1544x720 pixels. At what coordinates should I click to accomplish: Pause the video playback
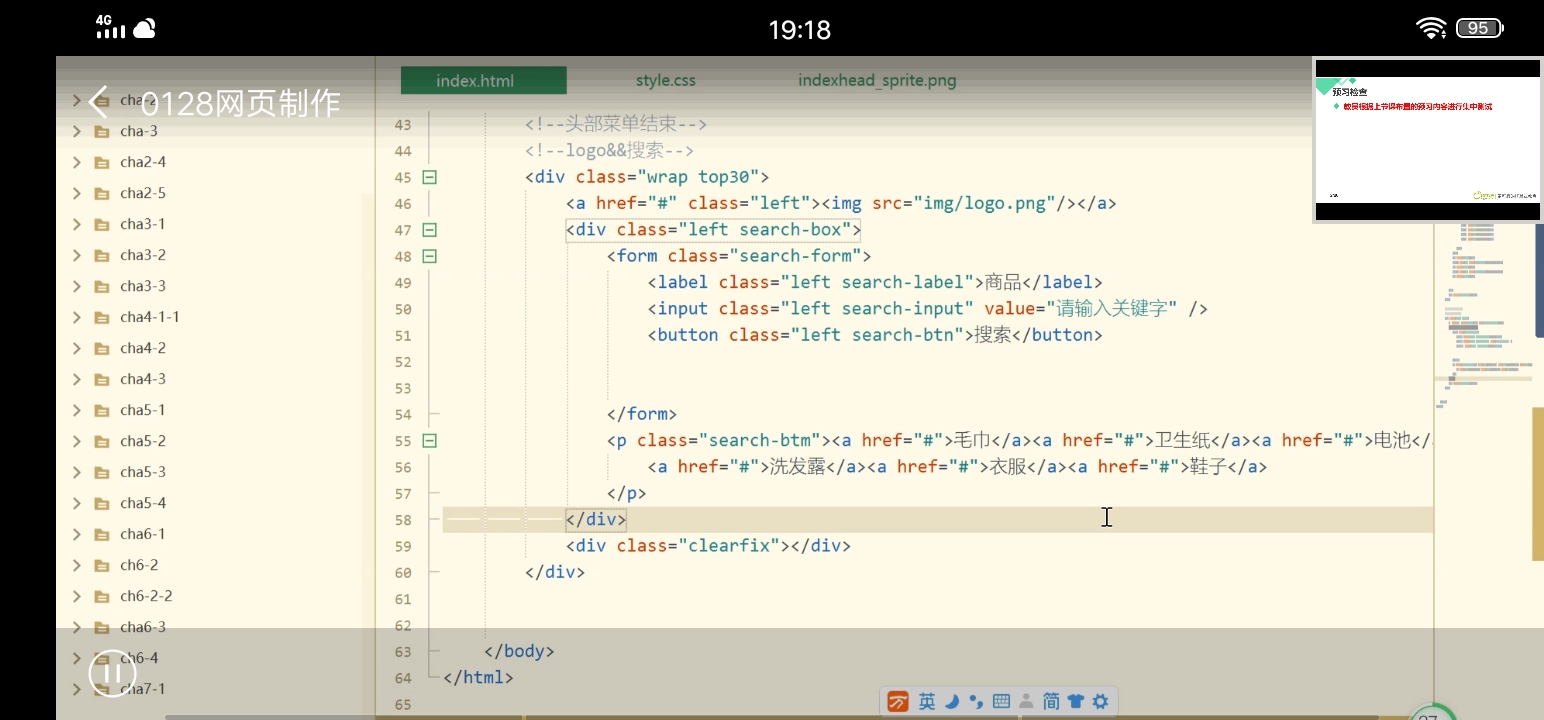pyautogui.click(x=112, y=673)
